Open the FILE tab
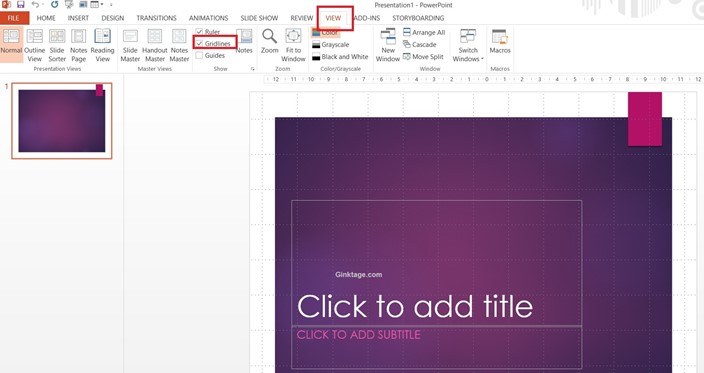Screen dimensions: 704x373 coord(14,18)
